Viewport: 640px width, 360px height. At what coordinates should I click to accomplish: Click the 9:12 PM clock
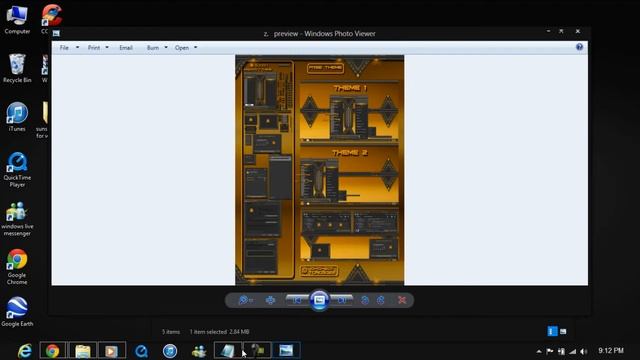tap(611, 351)
